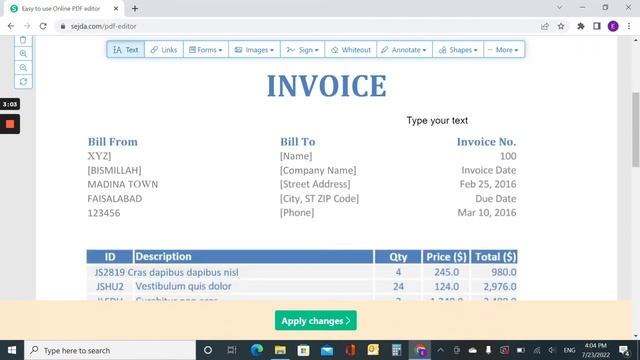Click the 'Mar 10, 2016' due date

pyautogui.click(x=487, y=213)
